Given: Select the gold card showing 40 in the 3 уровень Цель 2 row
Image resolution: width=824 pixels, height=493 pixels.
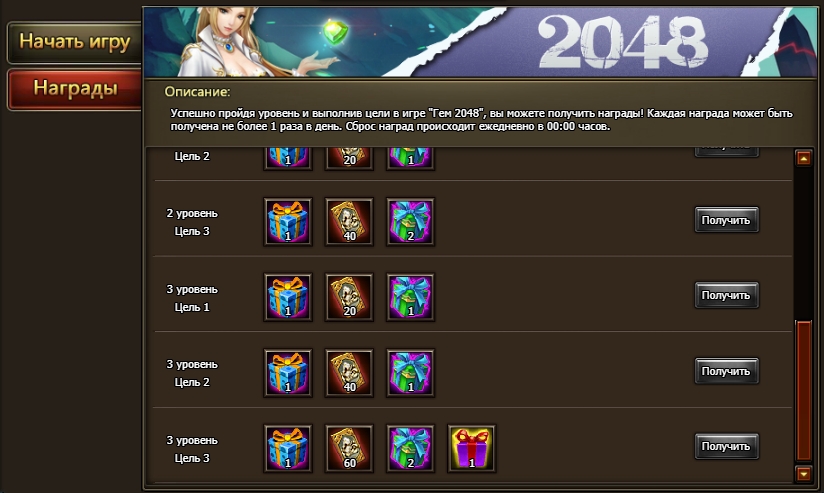Looking at the screenshot, I should pos(349,373).
